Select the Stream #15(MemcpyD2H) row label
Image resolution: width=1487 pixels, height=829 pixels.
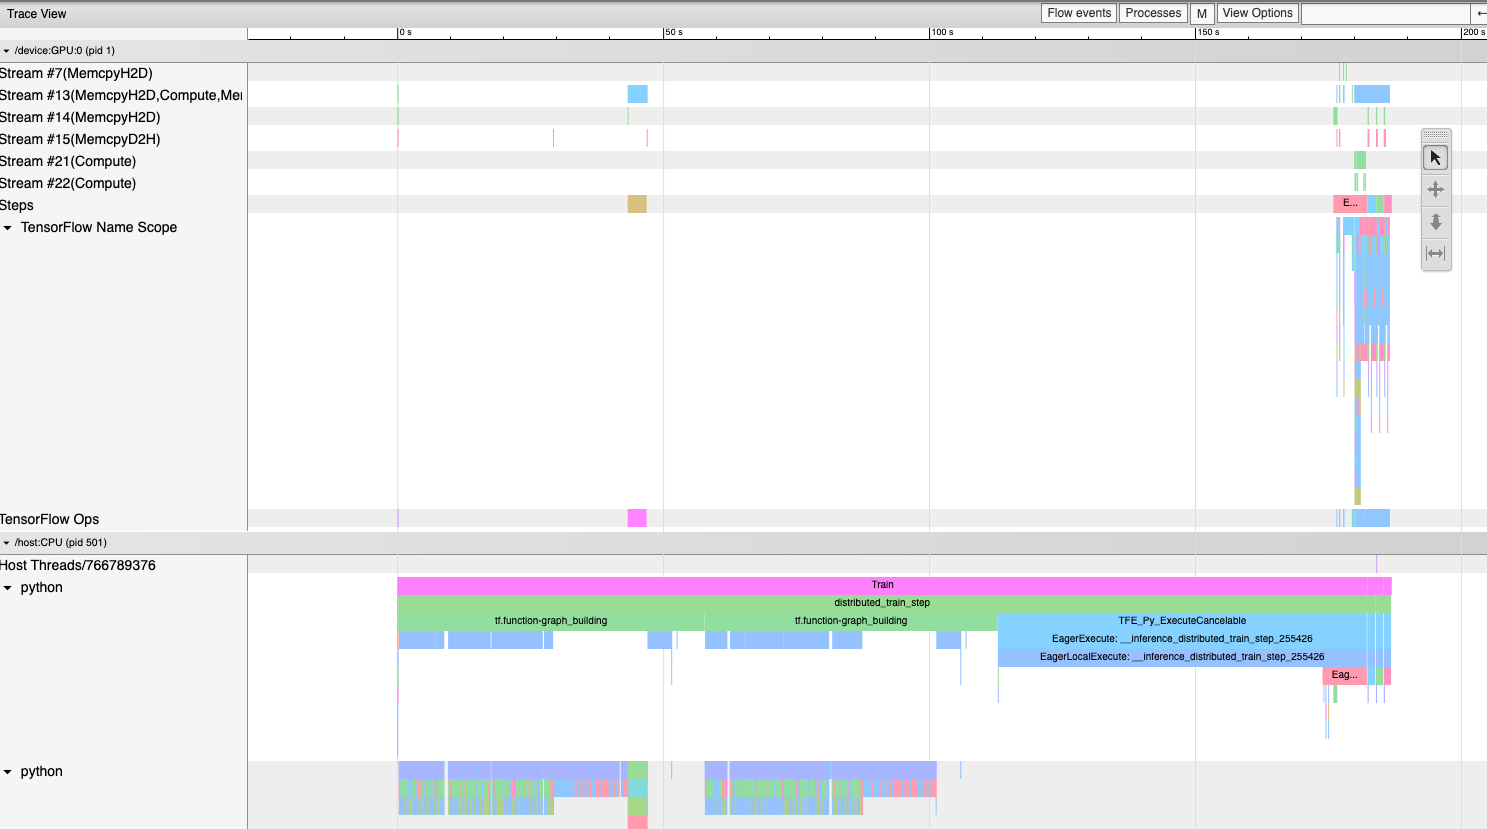click(80, 139)
